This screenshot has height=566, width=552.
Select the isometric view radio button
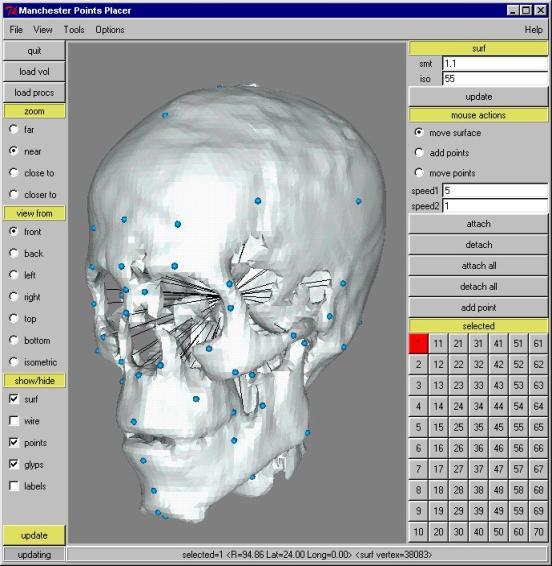14,362
